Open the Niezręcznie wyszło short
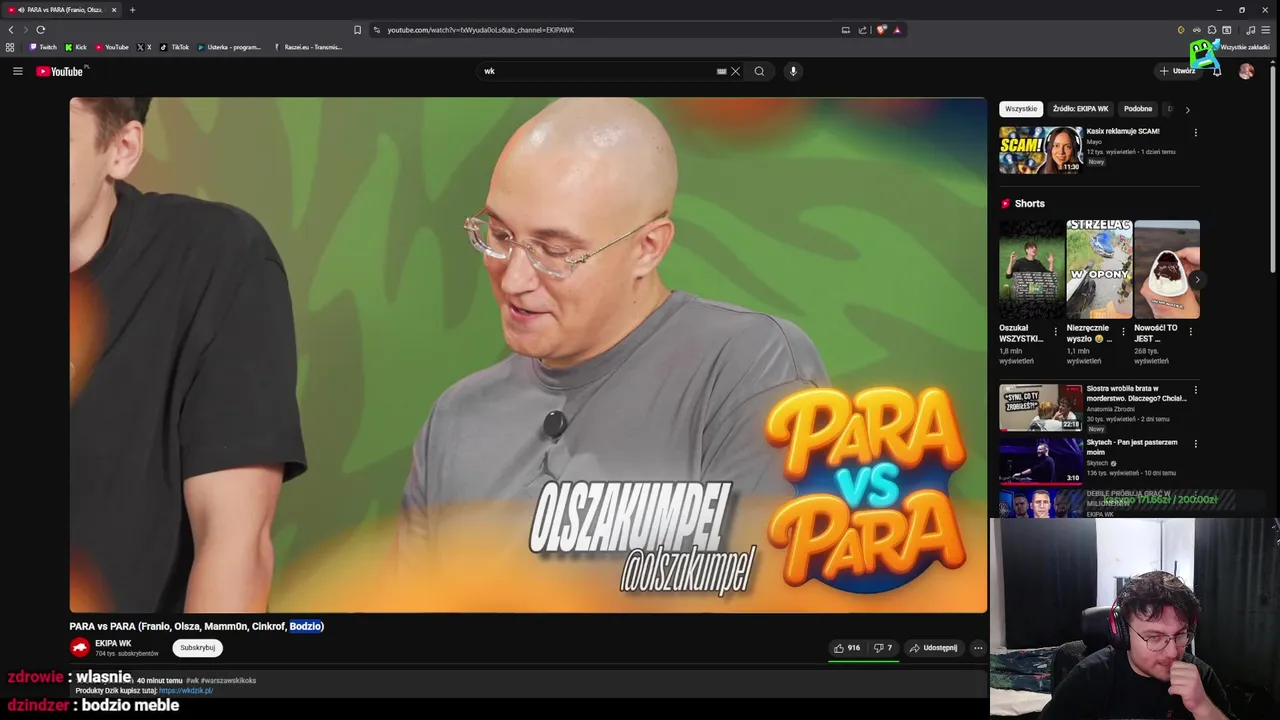Screen dimensions: 1280x720 [1099, 269]
